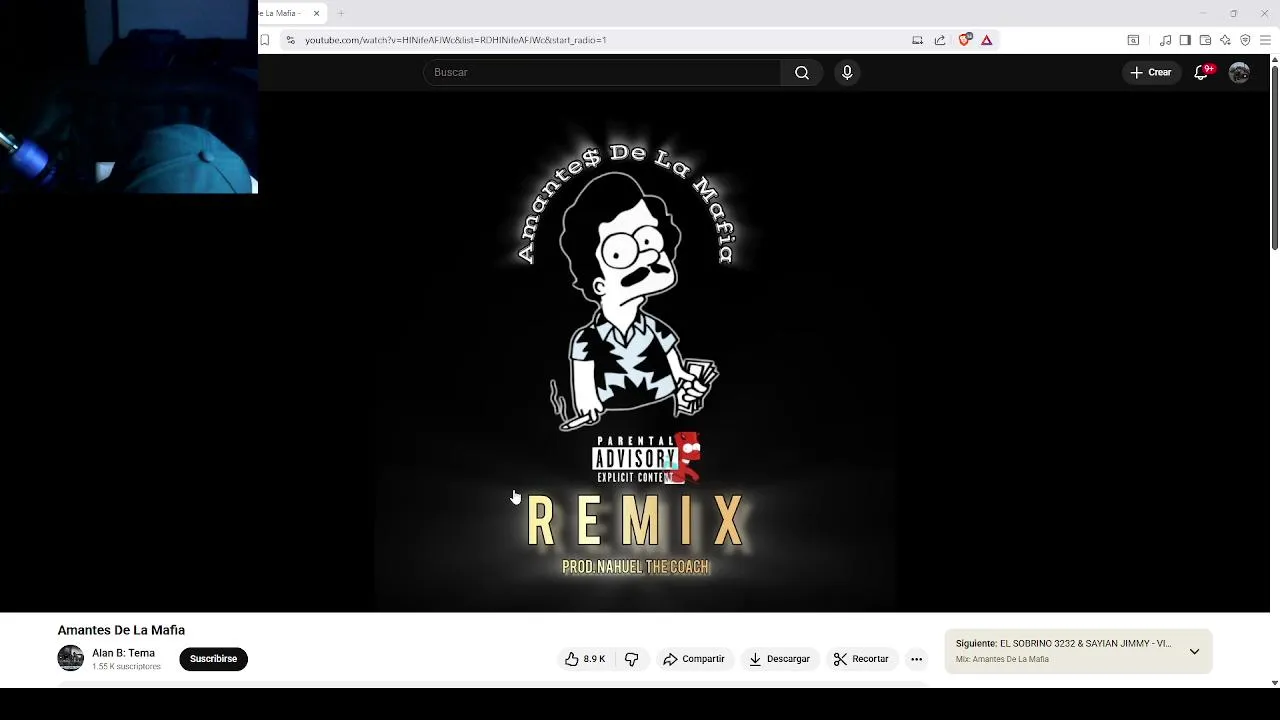The width and height of the screenshot is (1280, 720).
Task: Click the Suscribirse button
Action: click(x=213, y=659)
